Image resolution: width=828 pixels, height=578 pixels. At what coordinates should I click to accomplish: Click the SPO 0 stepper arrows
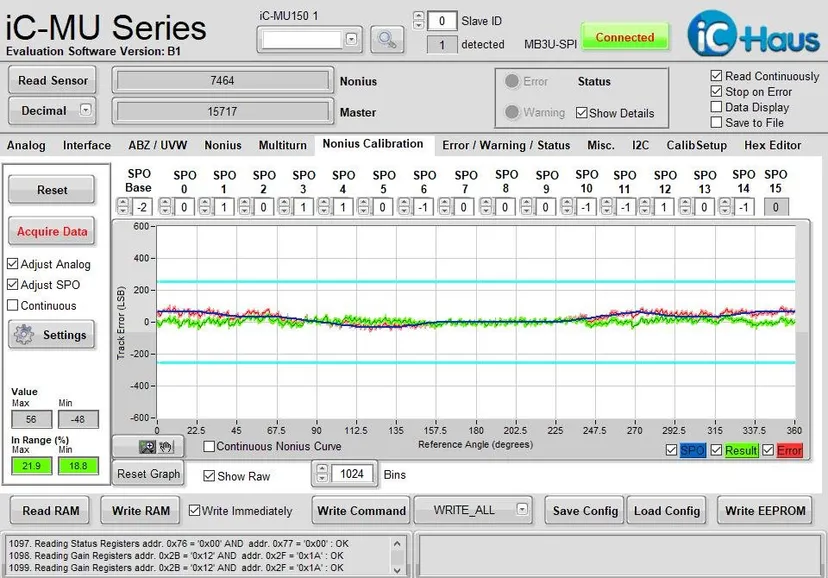165,206
